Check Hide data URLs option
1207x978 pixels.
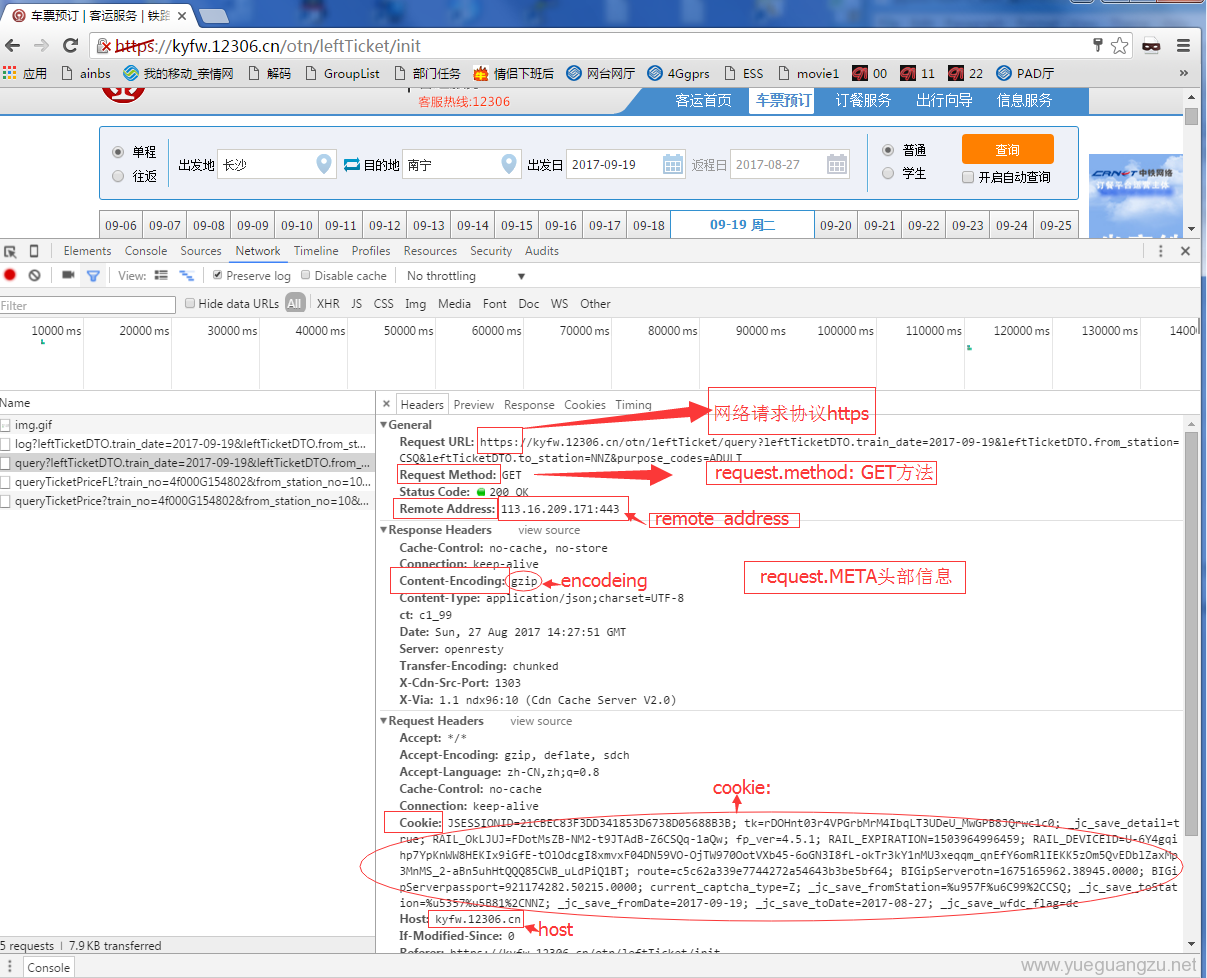(191, 303)
